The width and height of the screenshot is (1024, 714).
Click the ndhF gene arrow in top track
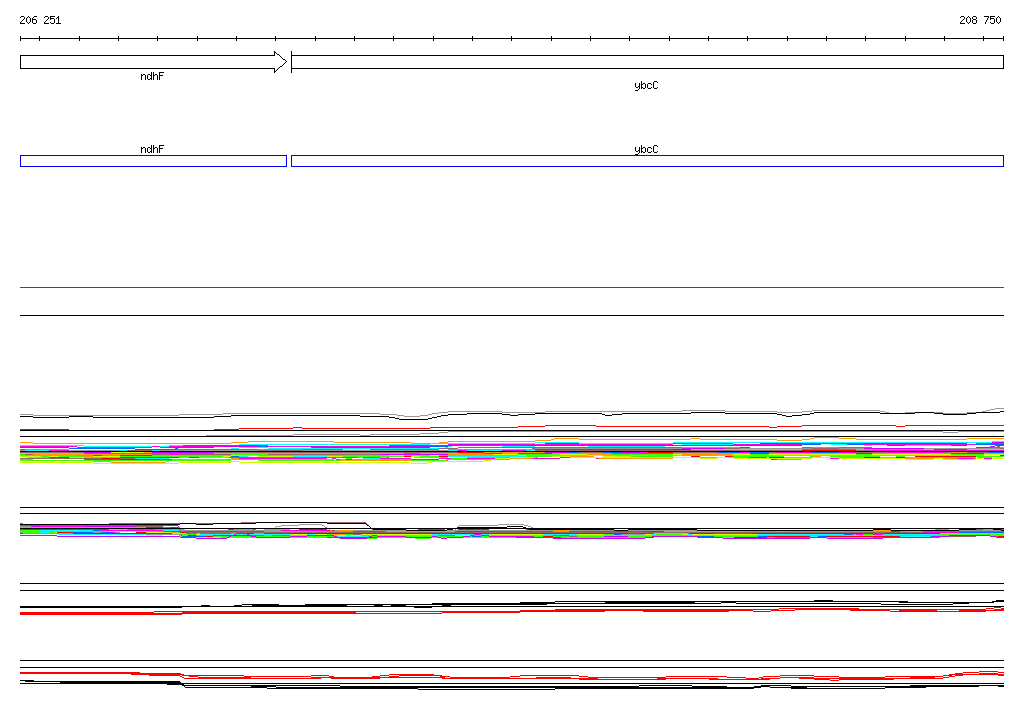point(150,62)
